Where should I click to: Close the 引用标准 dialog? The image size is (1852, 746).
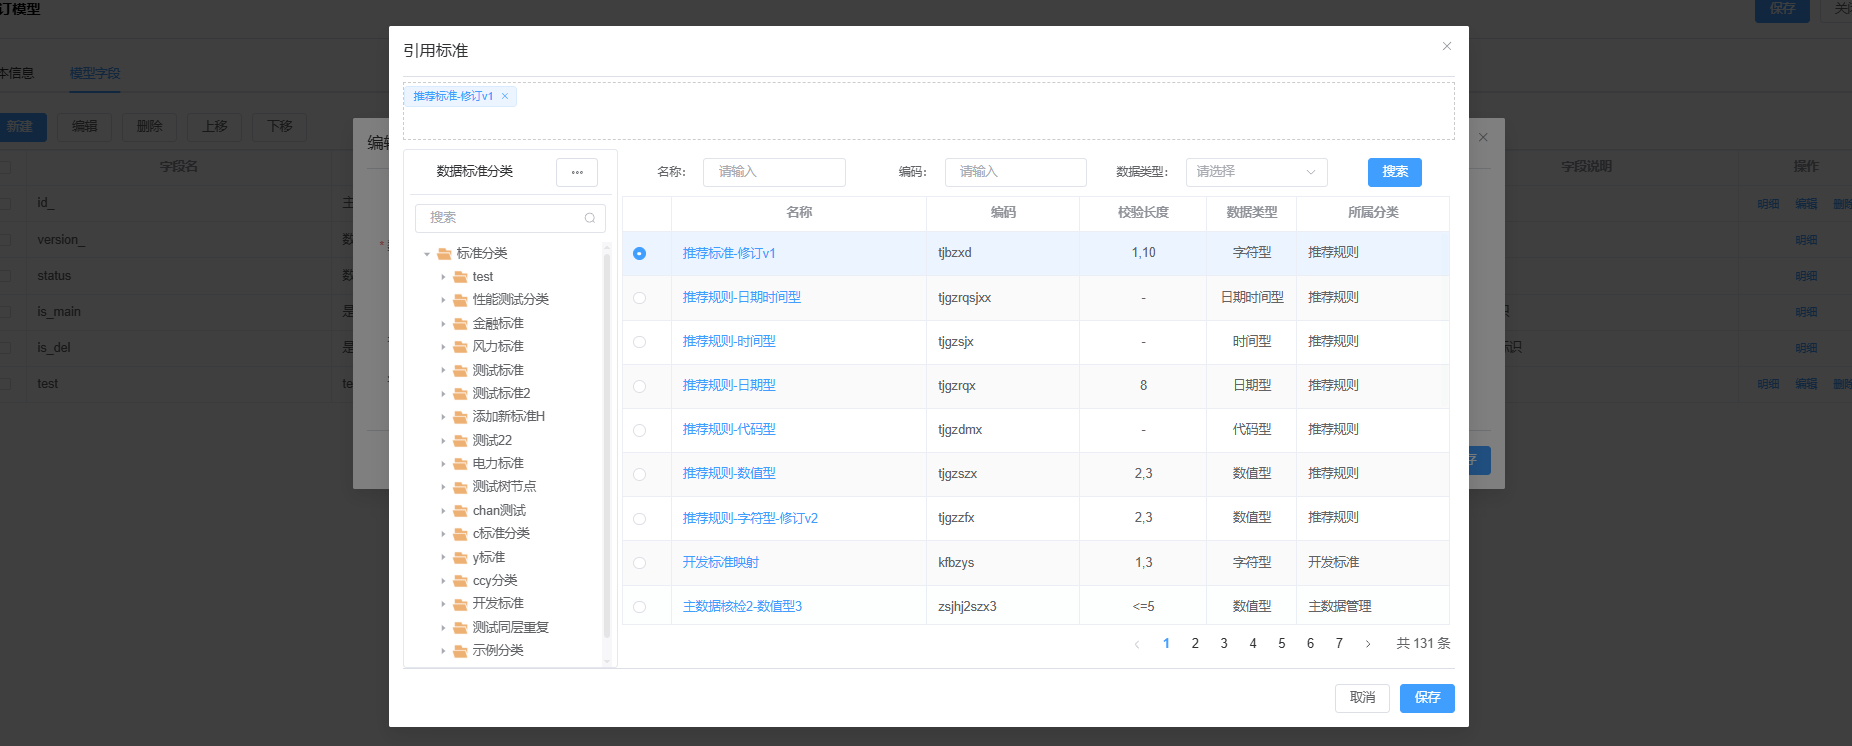click(x=1446, y=46)
